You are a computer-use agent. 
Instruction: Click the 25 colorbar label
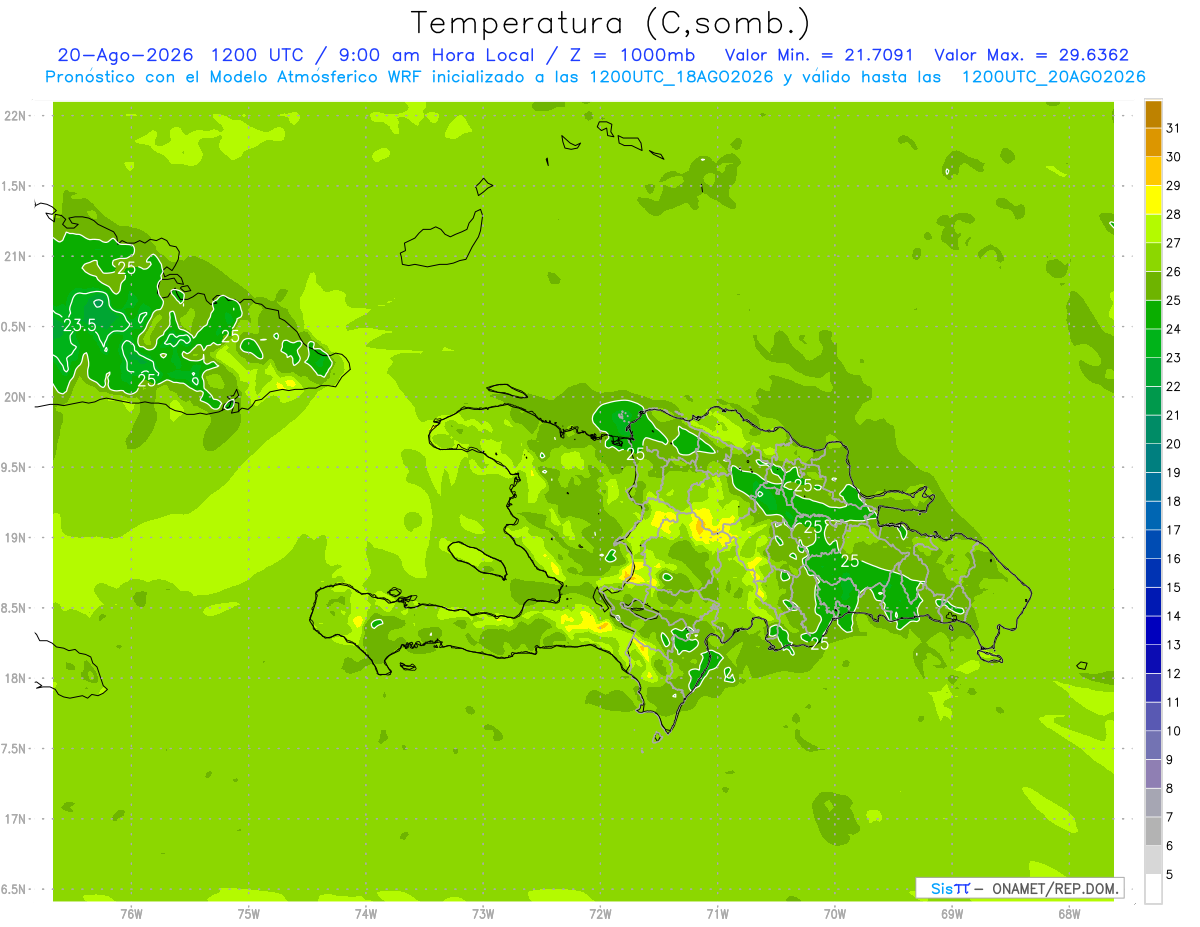point(1173,300)
